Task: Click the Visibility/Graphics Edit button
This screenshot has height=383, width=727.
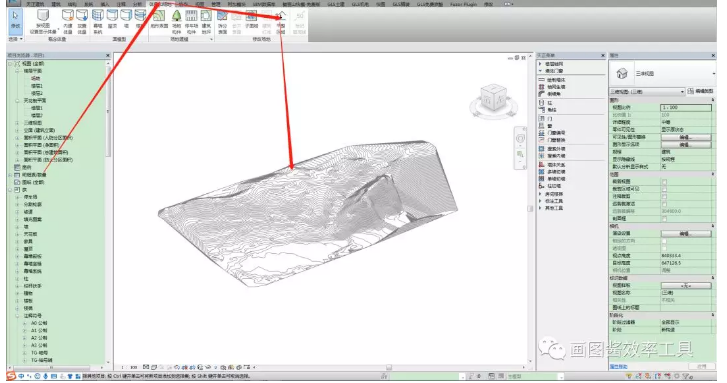Action: click(x=686, y=137)
